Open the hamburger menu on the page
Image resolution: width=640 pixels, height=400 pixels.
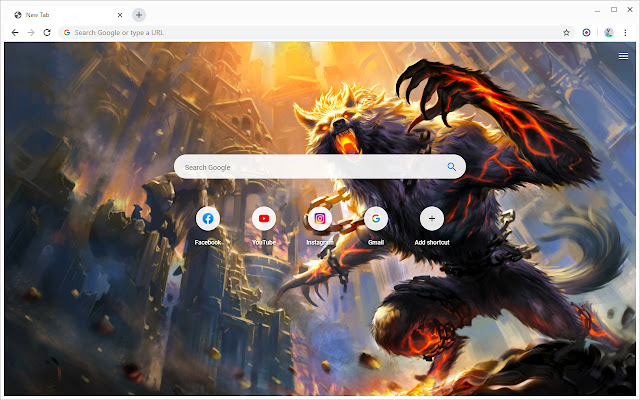623,56
